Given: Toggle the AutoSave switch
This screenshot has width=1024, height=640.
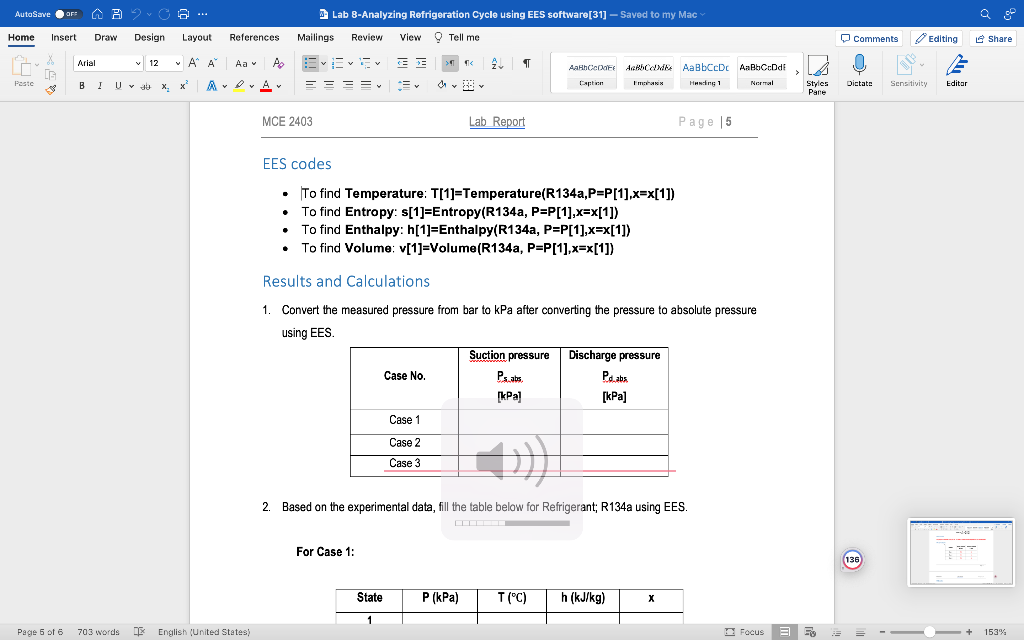Looking at the screenshot, I should click(67, 14).
